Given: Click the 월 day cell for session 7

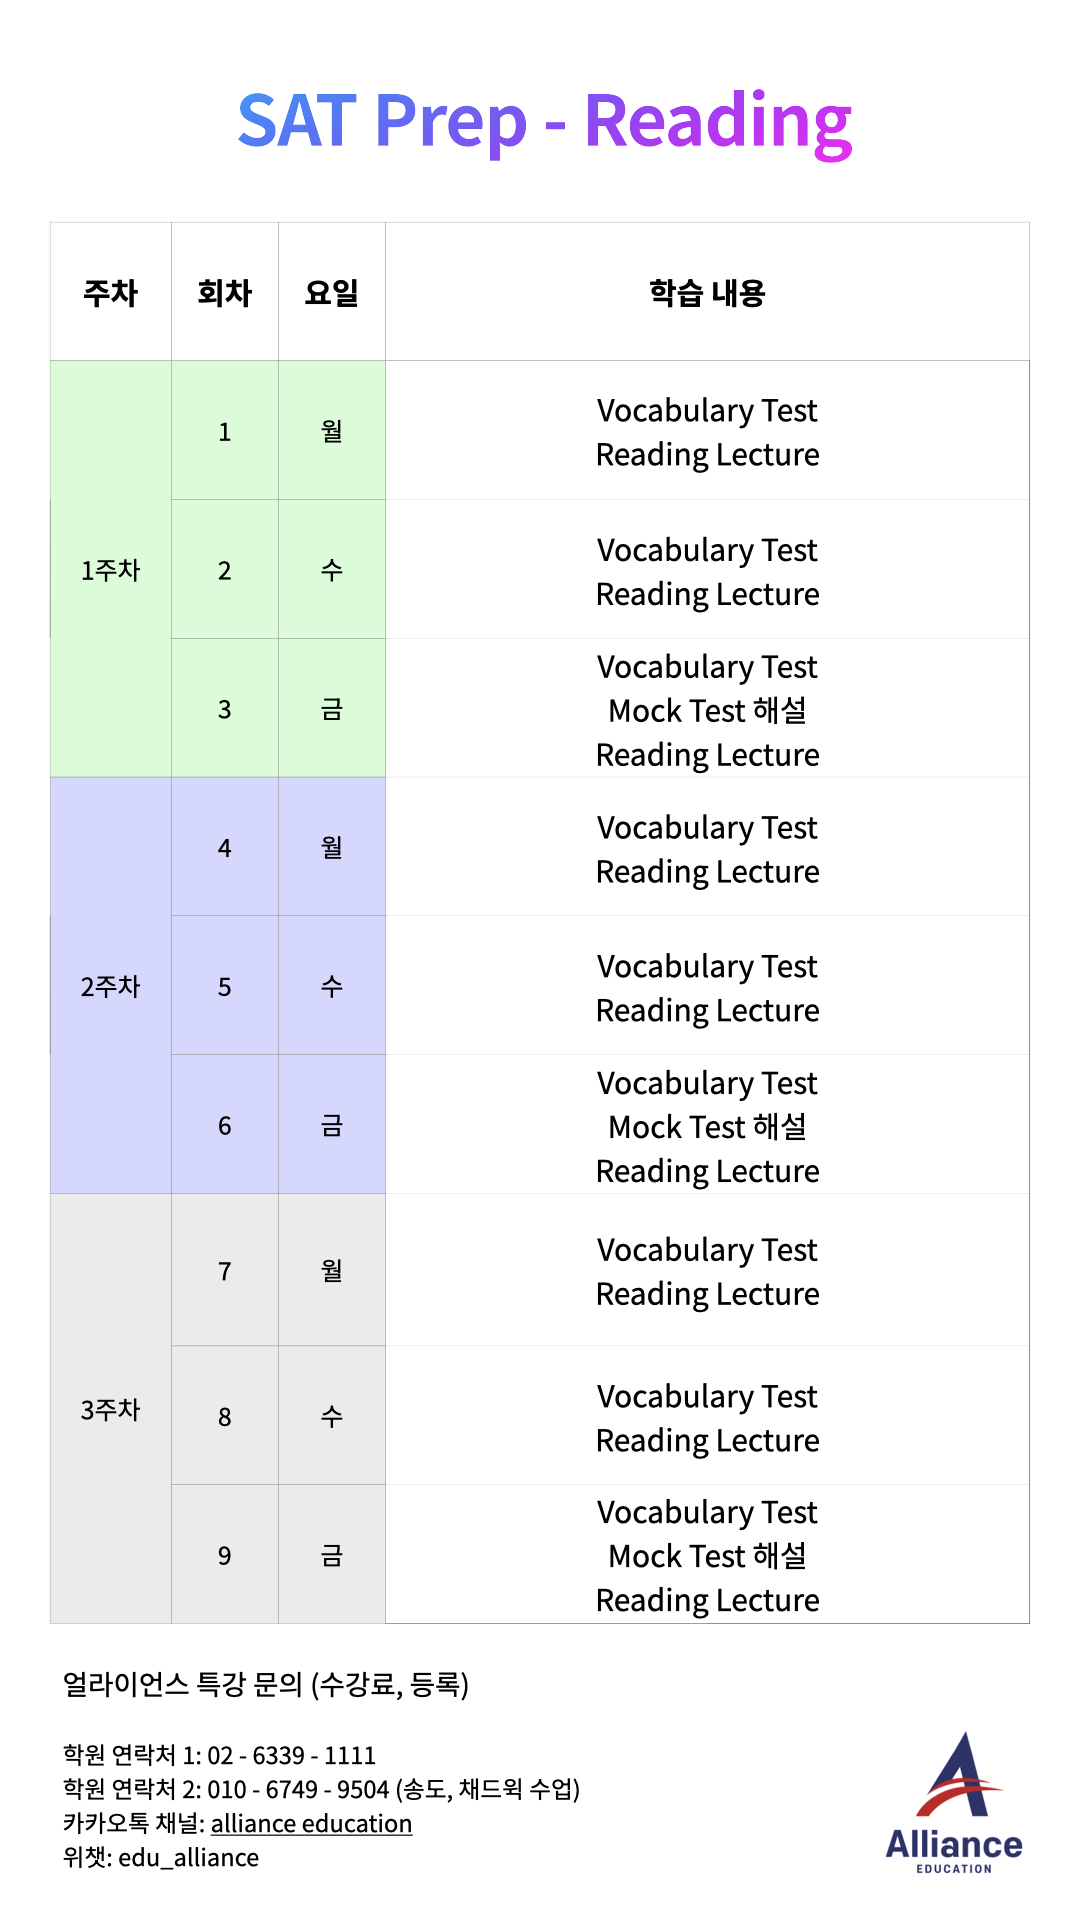Looking at the screenshot, I should (331, 1270).
